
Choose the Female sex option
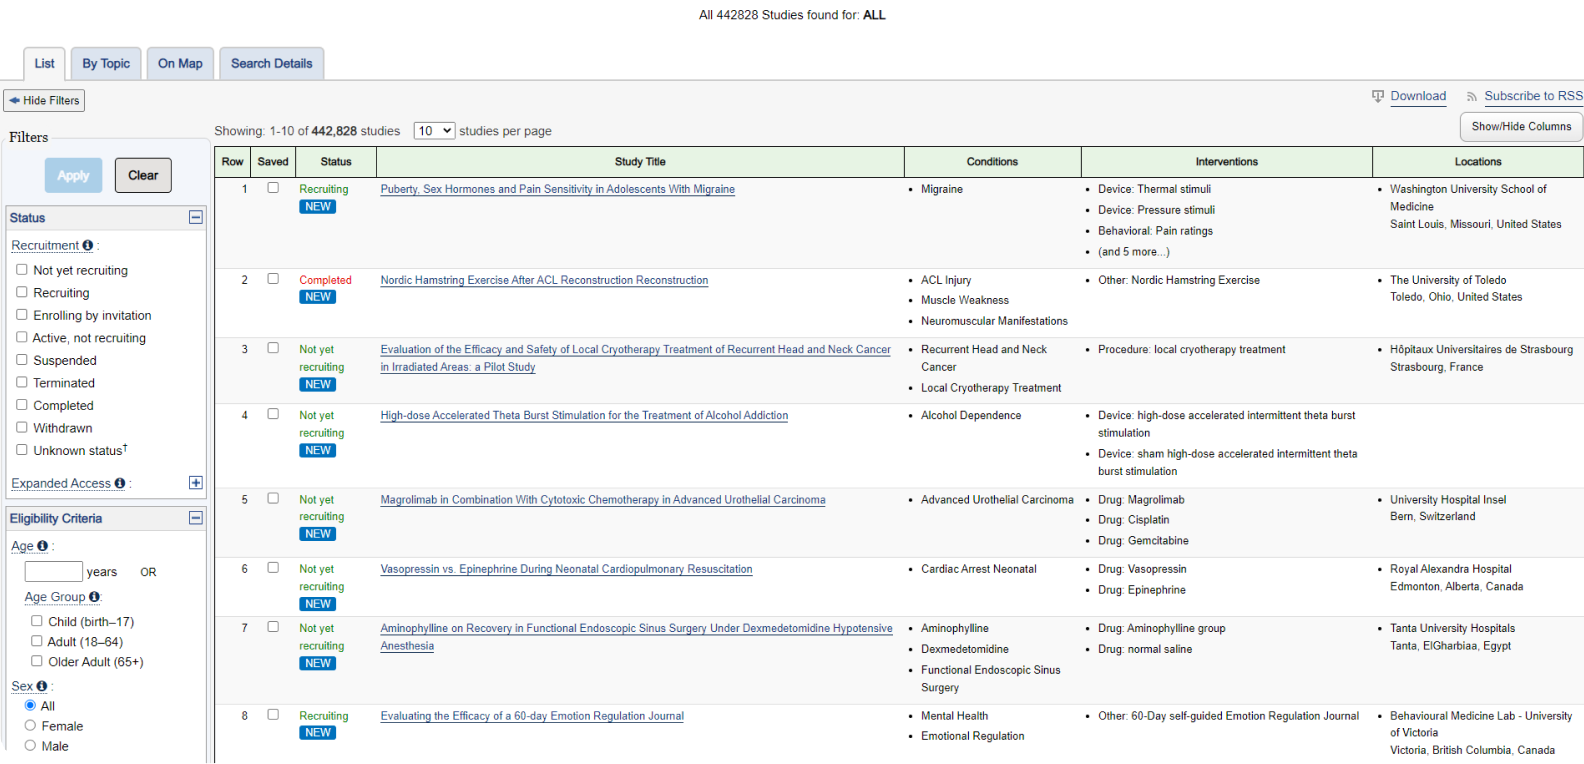[x=30, y=726]
